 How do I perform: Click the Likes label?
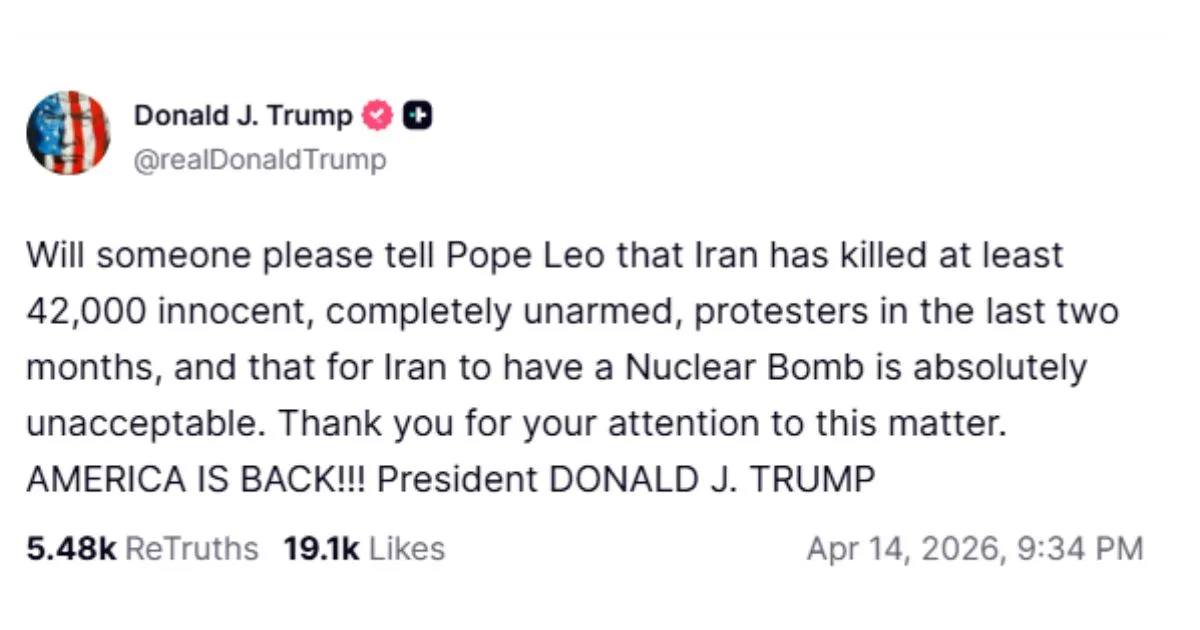407,549
